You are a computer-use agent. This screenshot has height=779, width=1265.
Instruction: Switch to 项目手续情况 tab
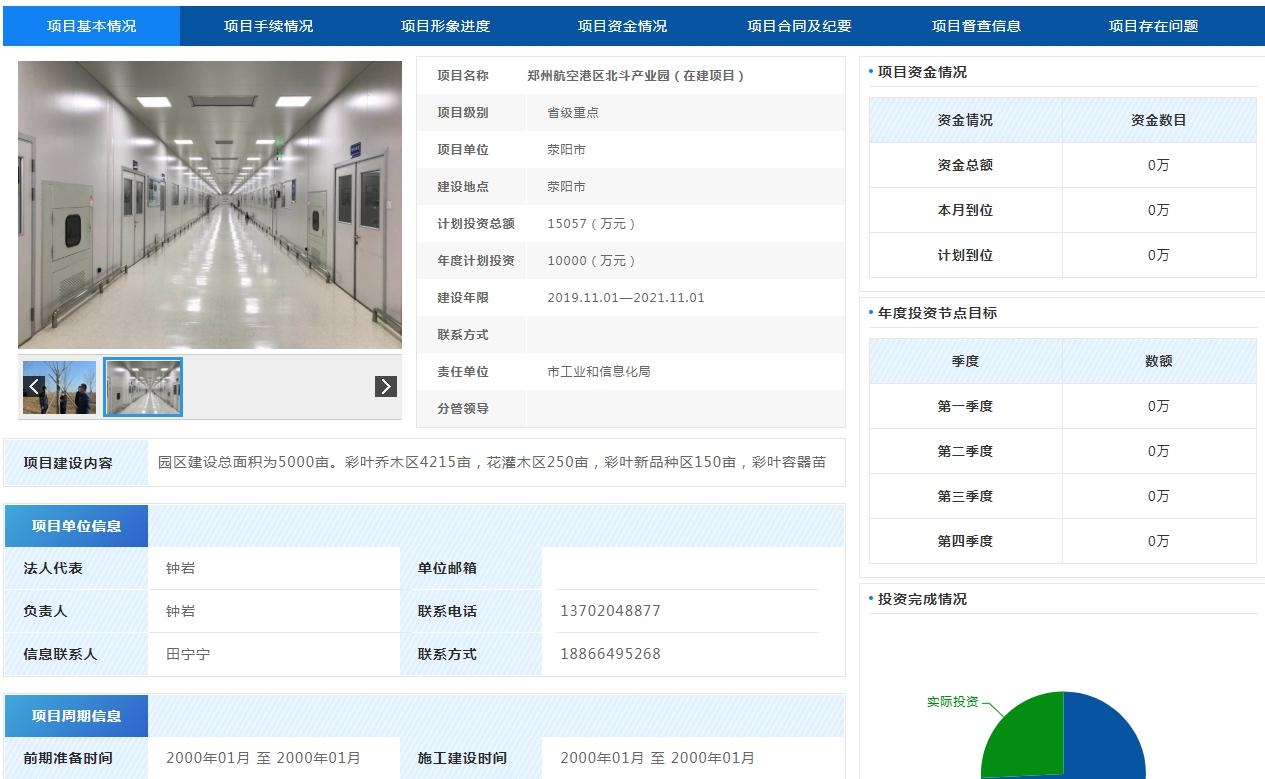click(x=269, y=26)
